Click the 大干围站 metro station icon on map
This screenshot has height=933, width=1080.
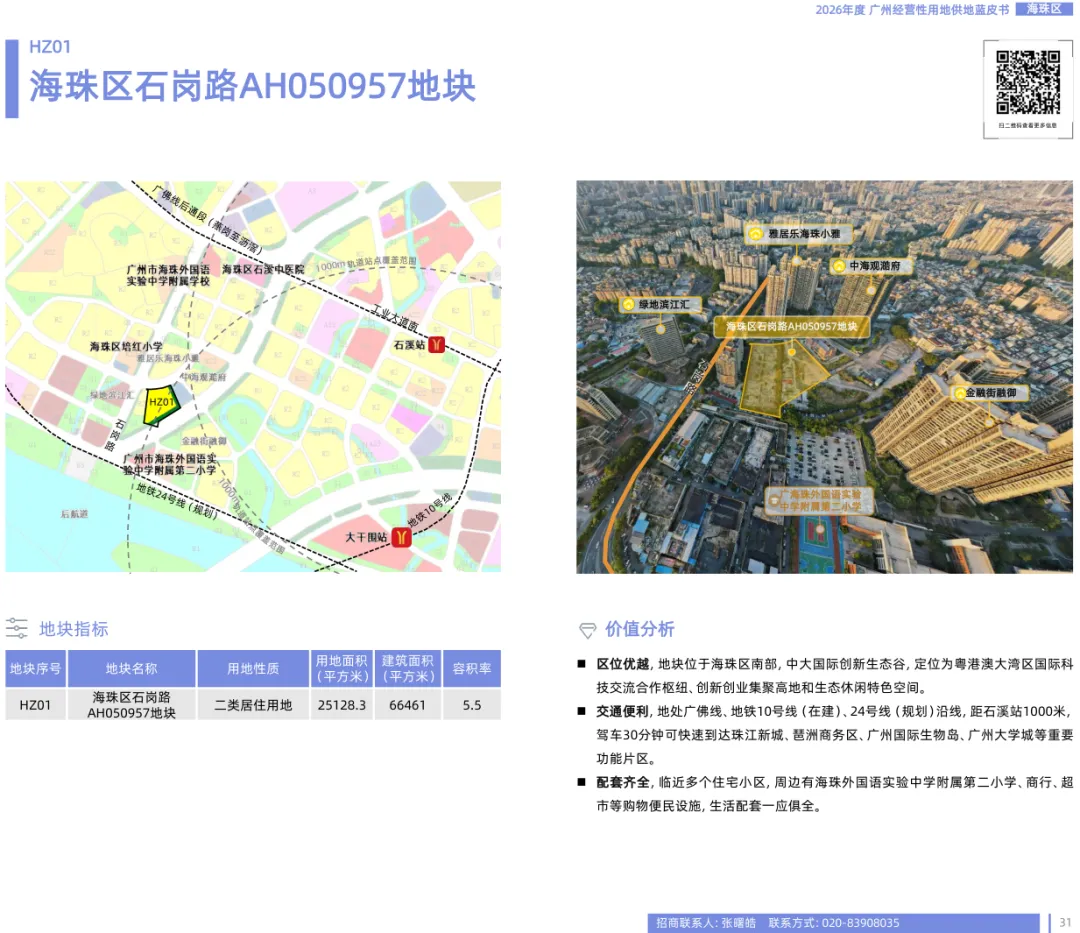(402, 537)
